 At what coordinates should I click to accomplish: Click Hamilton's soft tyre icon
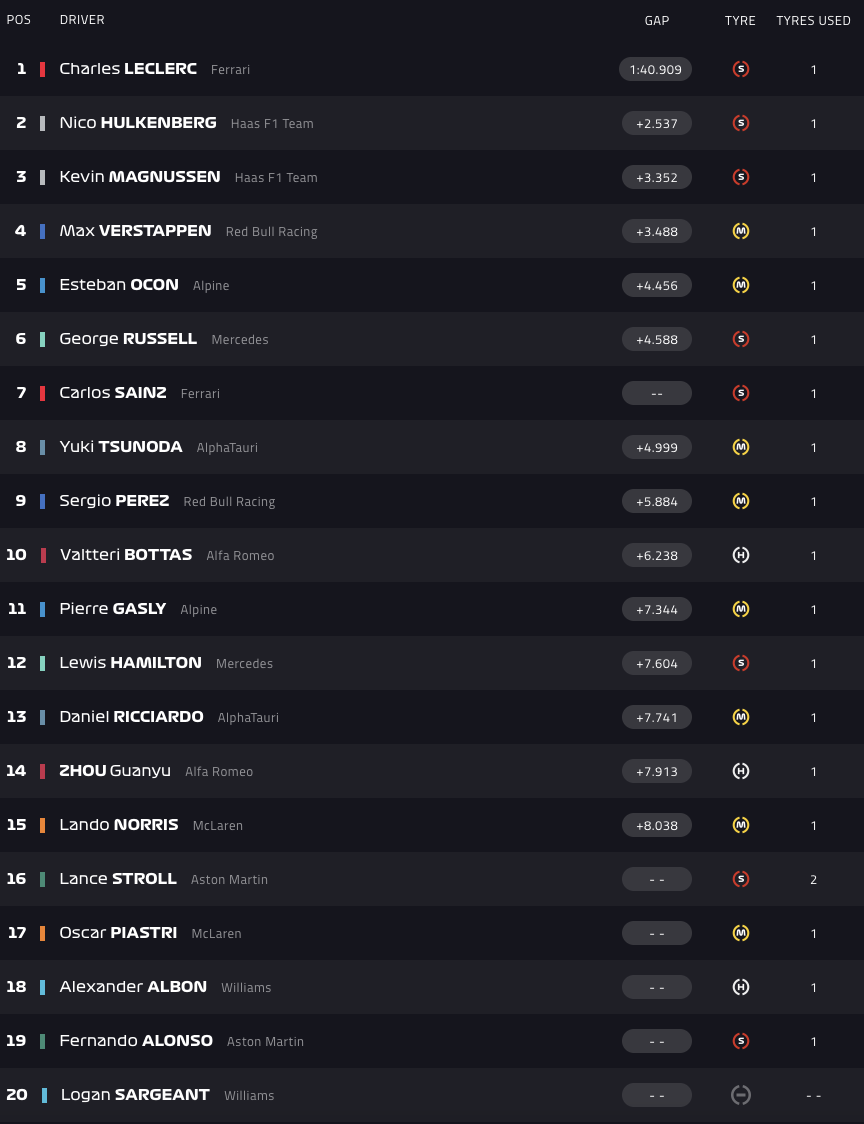[x=740, y=663]
